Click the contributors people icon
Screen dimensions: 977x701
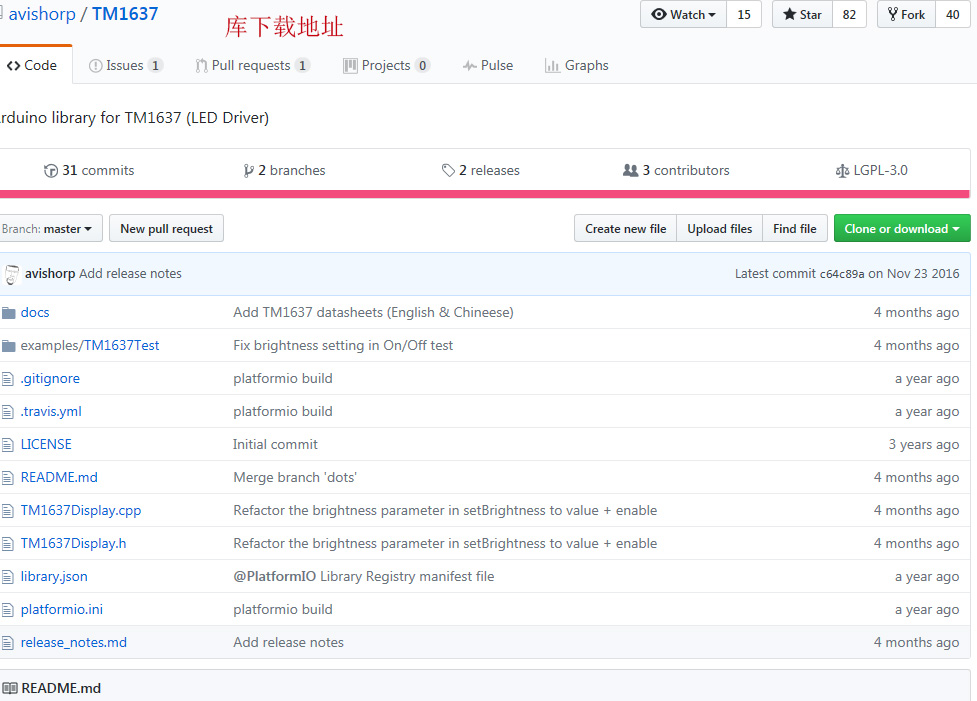click(631, 170)
